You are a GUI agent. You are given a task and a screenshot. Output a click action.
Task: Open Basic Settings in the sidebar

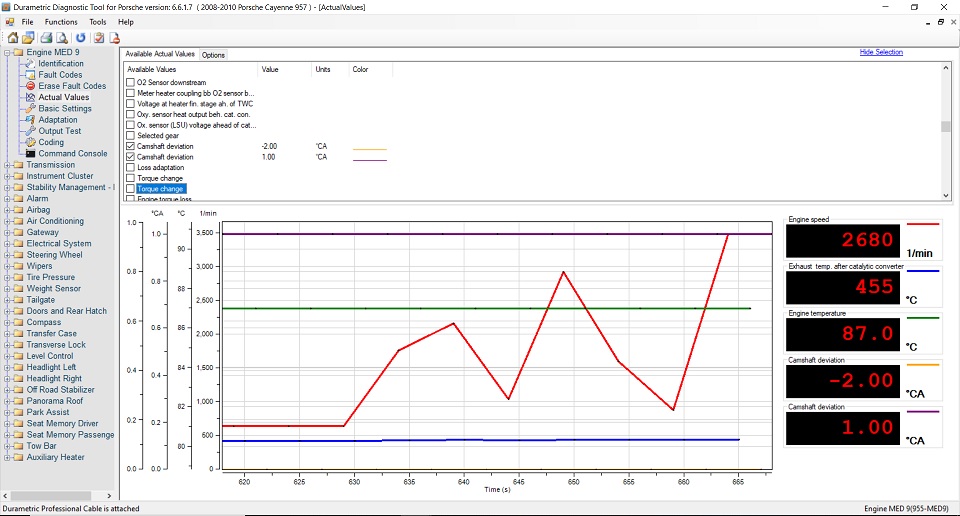tap(65, 109)
